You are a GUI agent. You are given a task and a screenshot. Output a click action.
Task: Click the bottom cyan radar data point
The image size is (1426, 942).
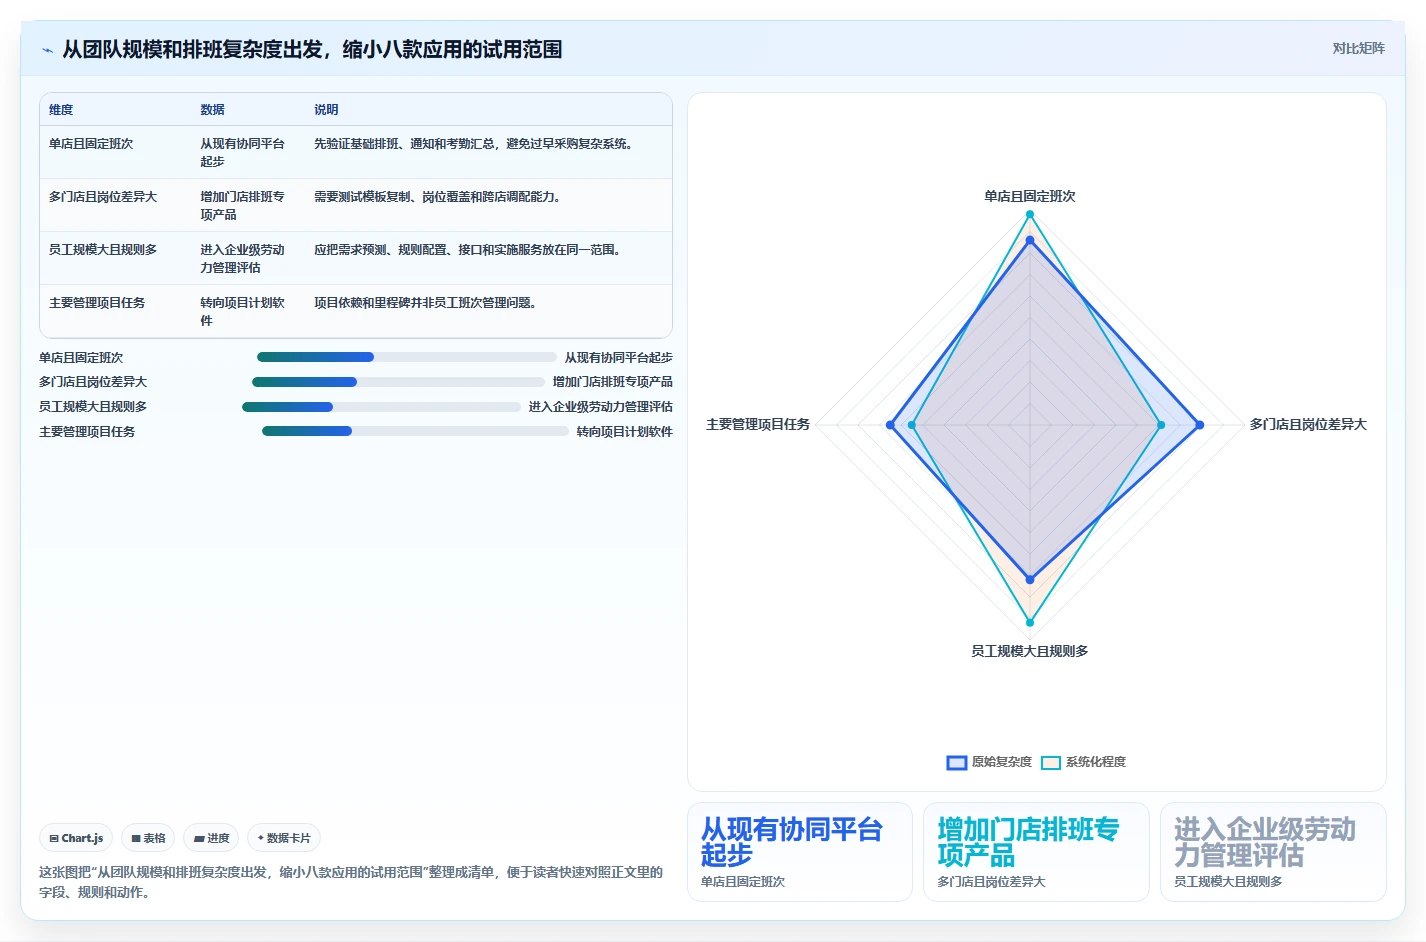click(1030, 622)
